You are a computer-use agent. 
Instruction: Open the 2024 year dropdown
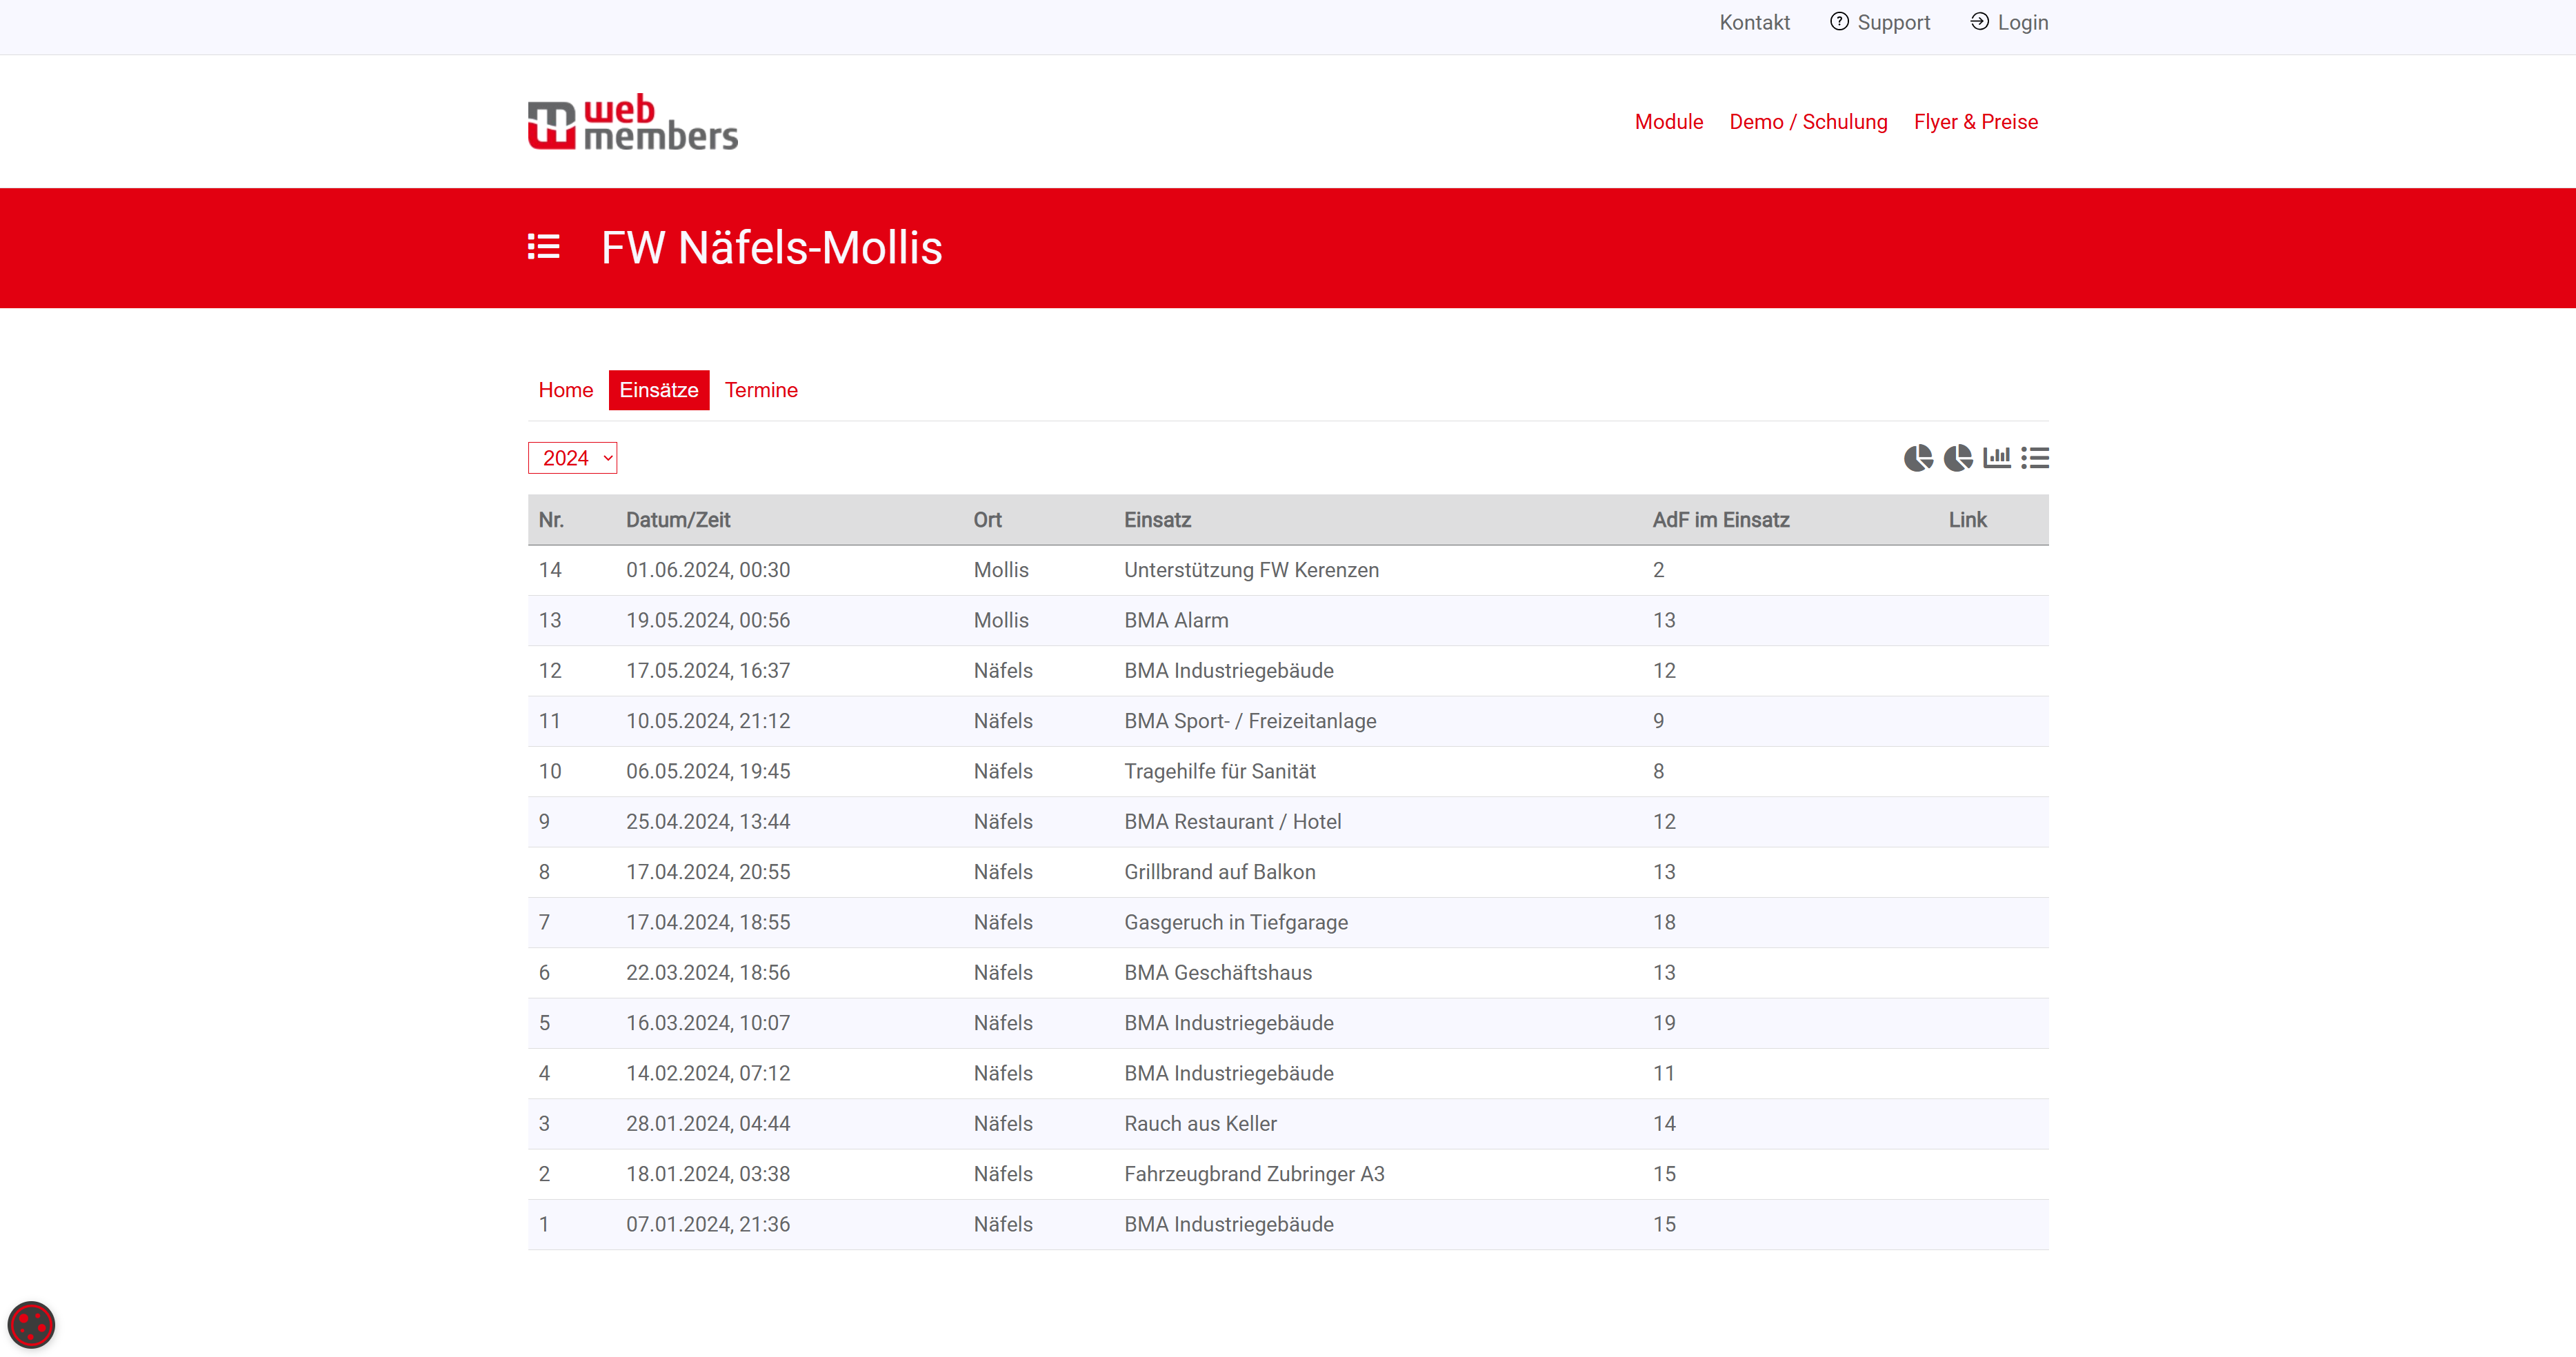572,458
